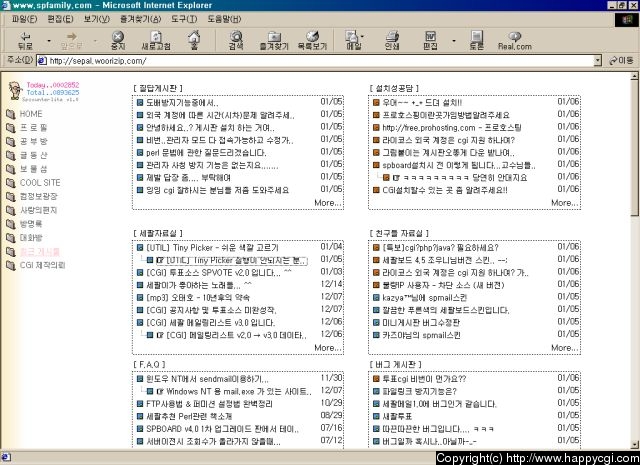Go to the Home (홈) toolbar icon
The width and height of the screenshot is (640, 465).
click(194, 40)
